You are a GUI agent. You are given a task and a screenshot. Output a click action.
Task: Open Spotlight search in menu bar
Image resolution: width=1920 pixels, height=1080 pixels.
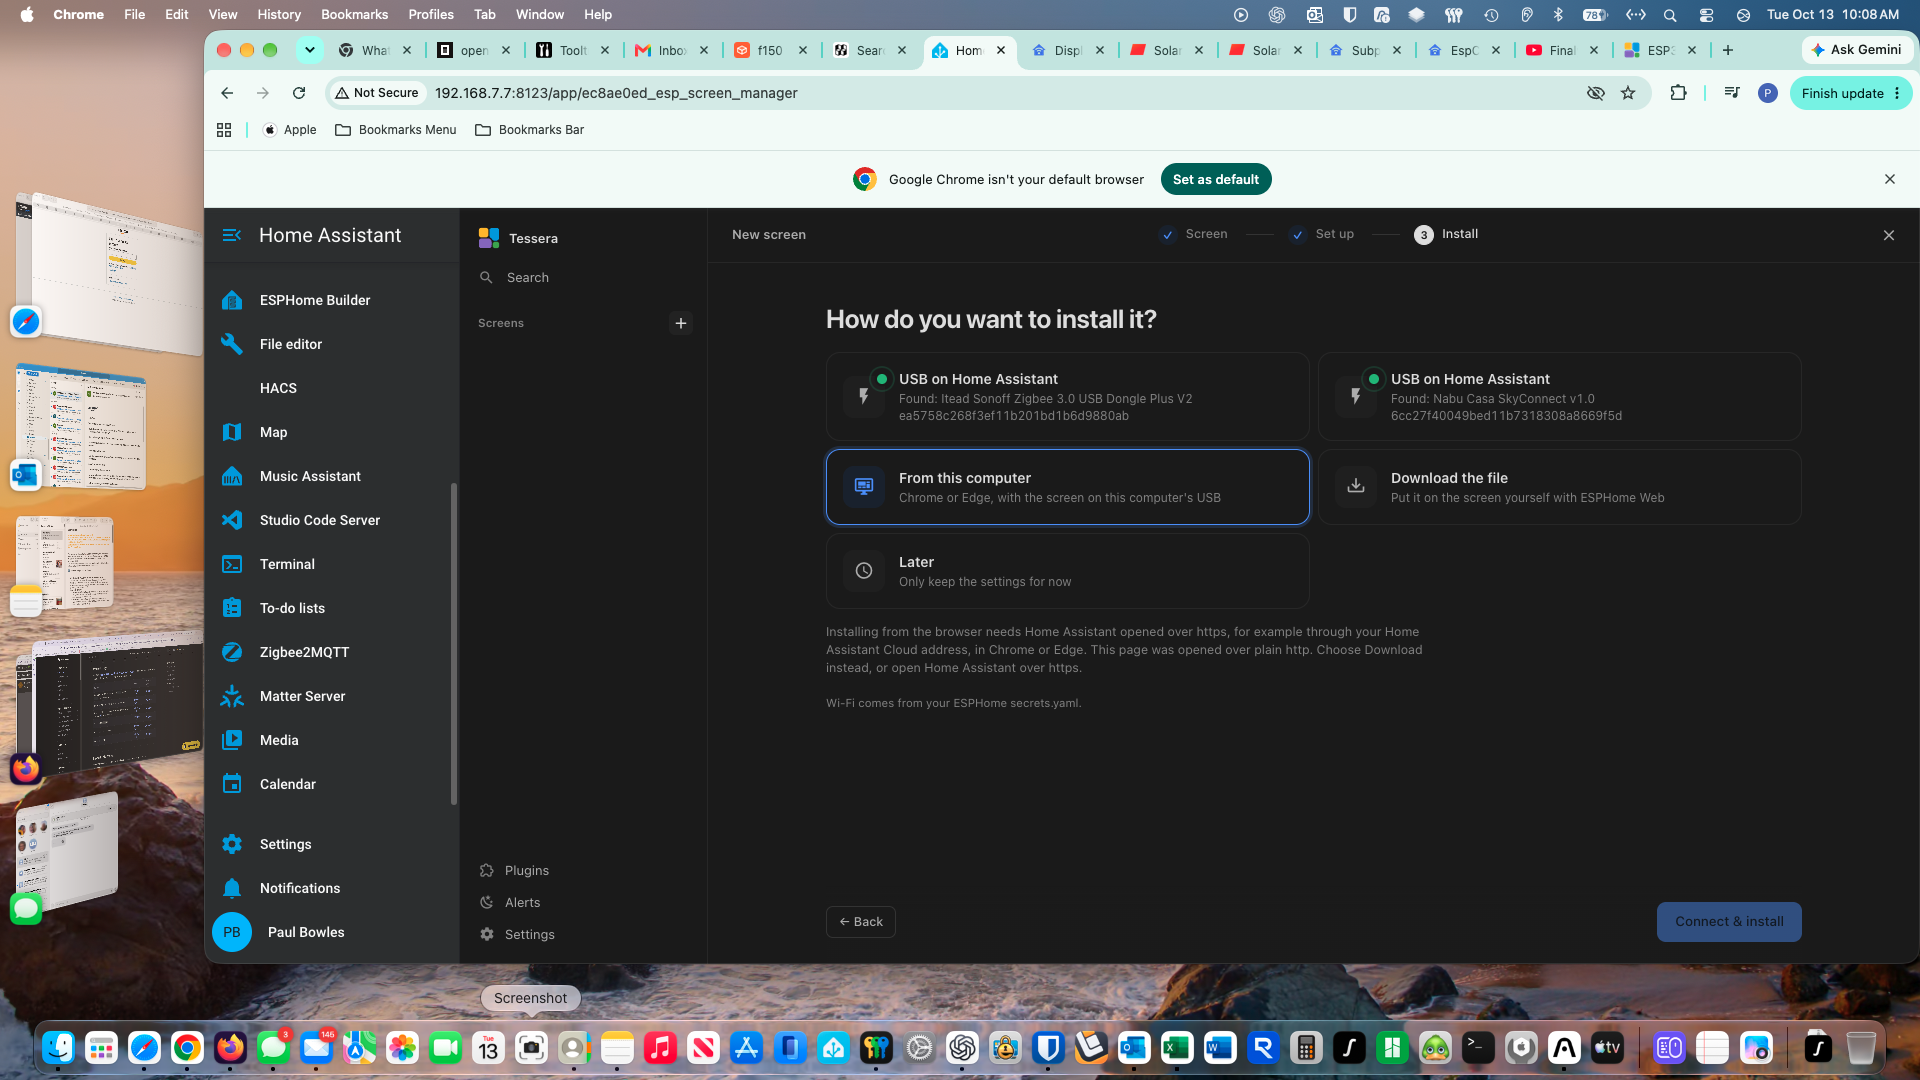tap(1670, 15)
